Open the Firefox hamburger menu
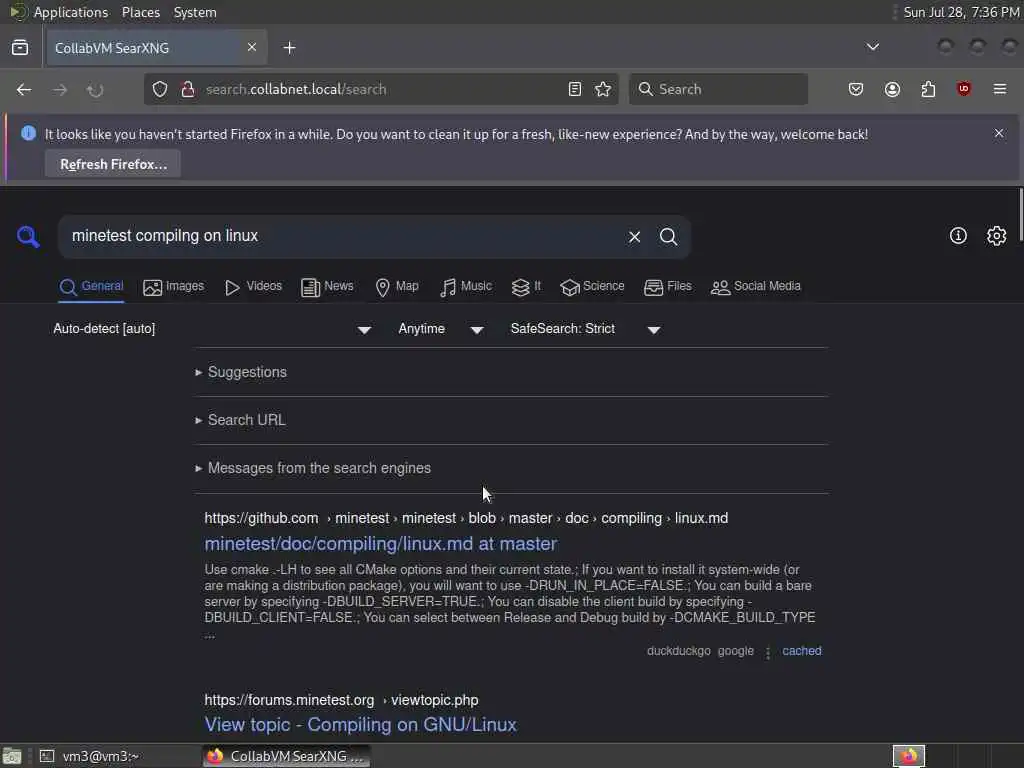The height and width of the screenshot is (768, 1024). coord(1000,89)
